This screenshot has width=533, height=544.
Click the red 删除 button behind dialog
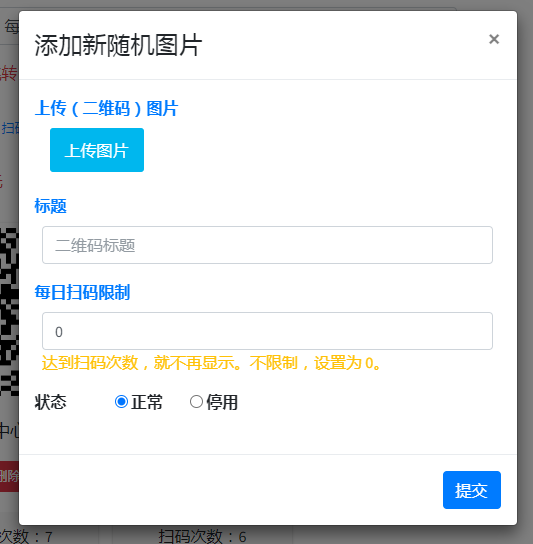[x=9, y=476]
